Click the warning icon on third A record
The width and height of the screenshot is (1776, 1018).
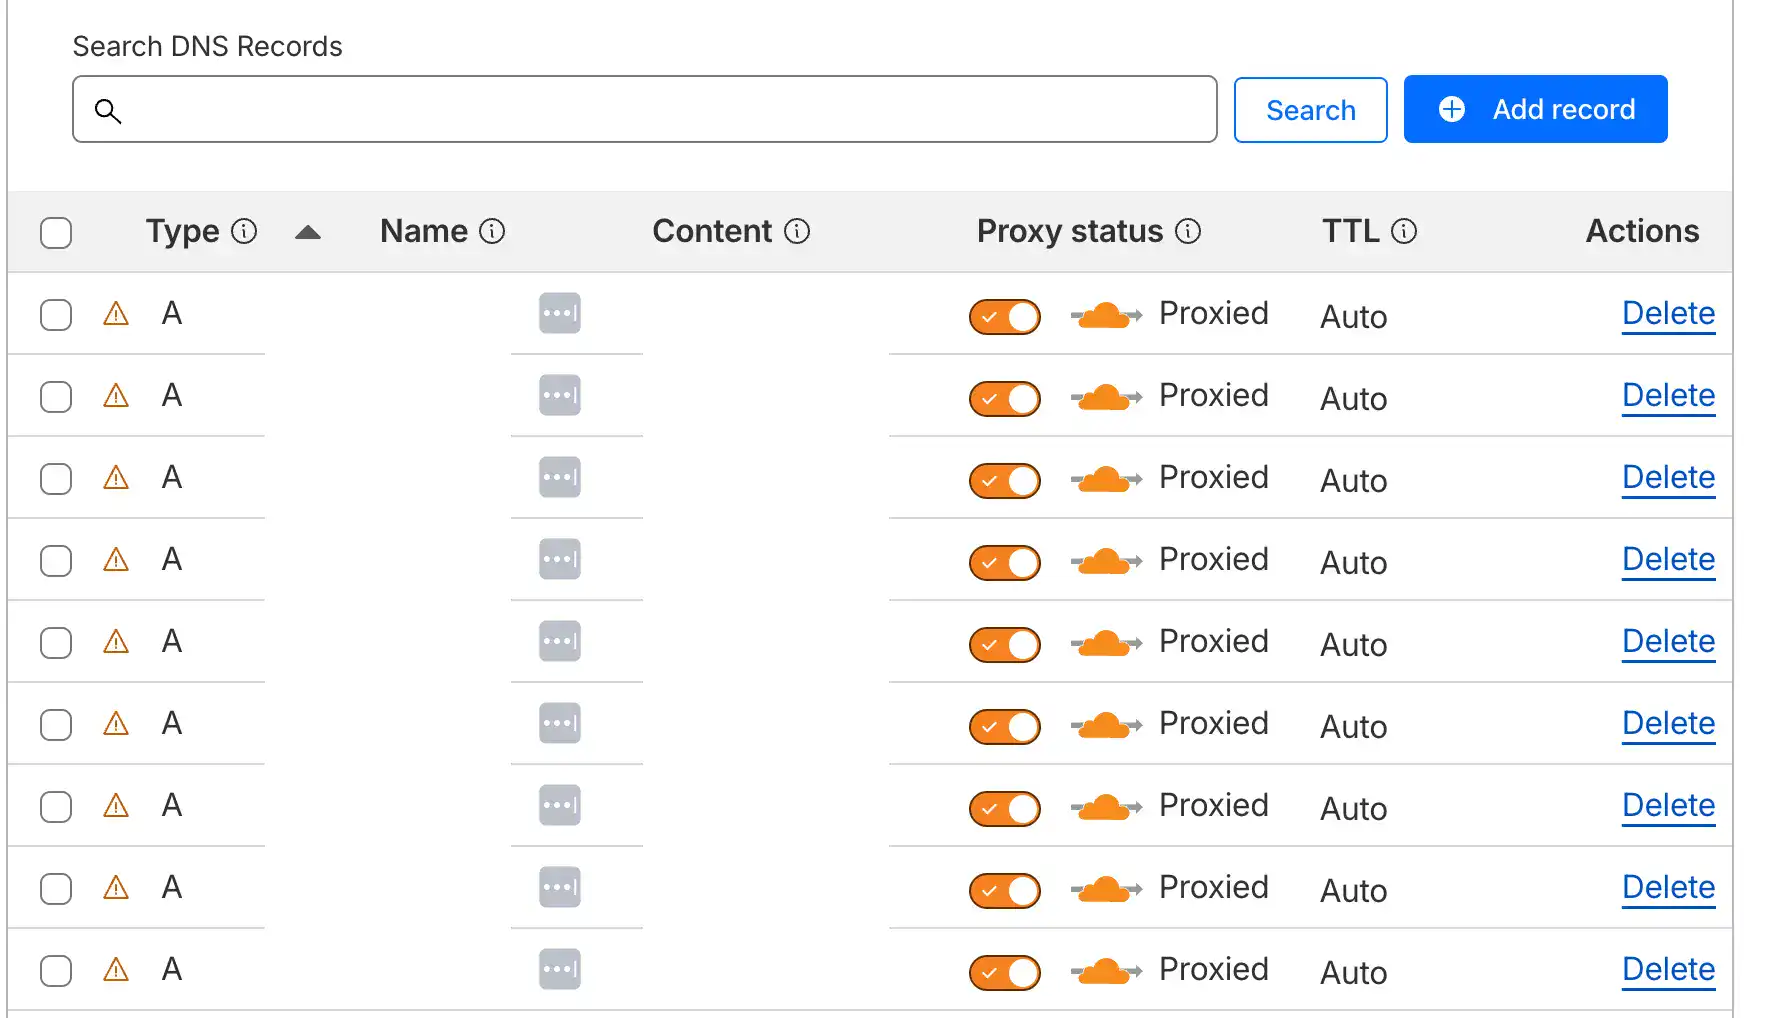116,478
